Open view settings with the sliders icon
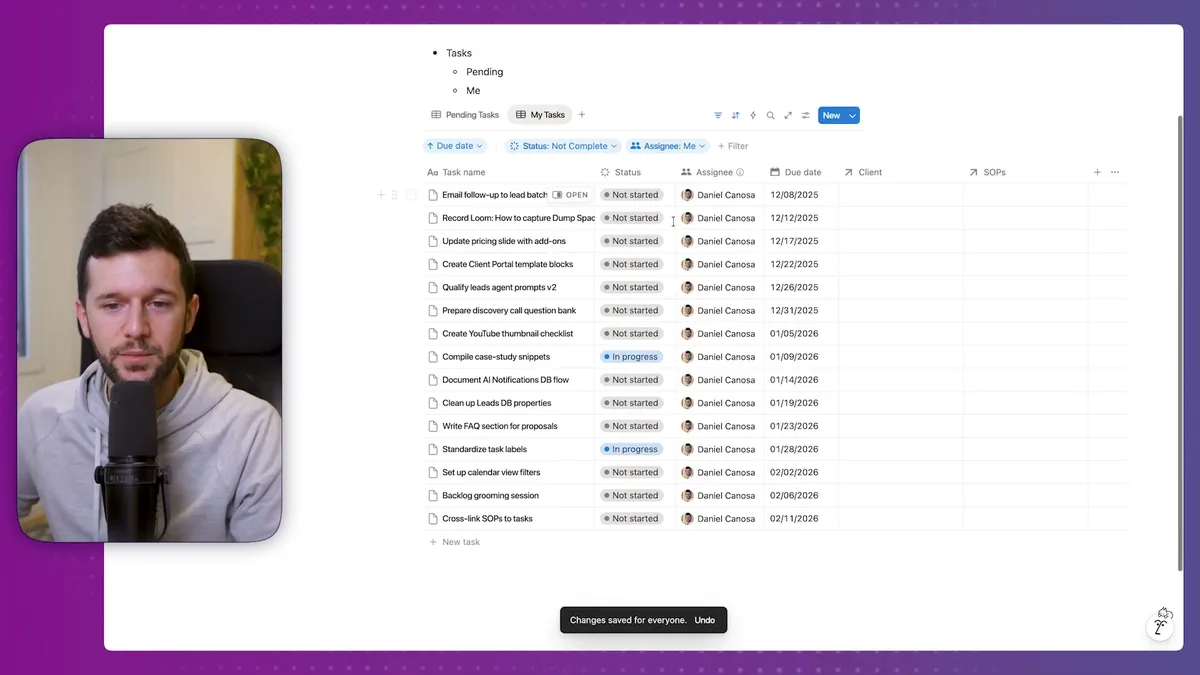 [806, 115]
